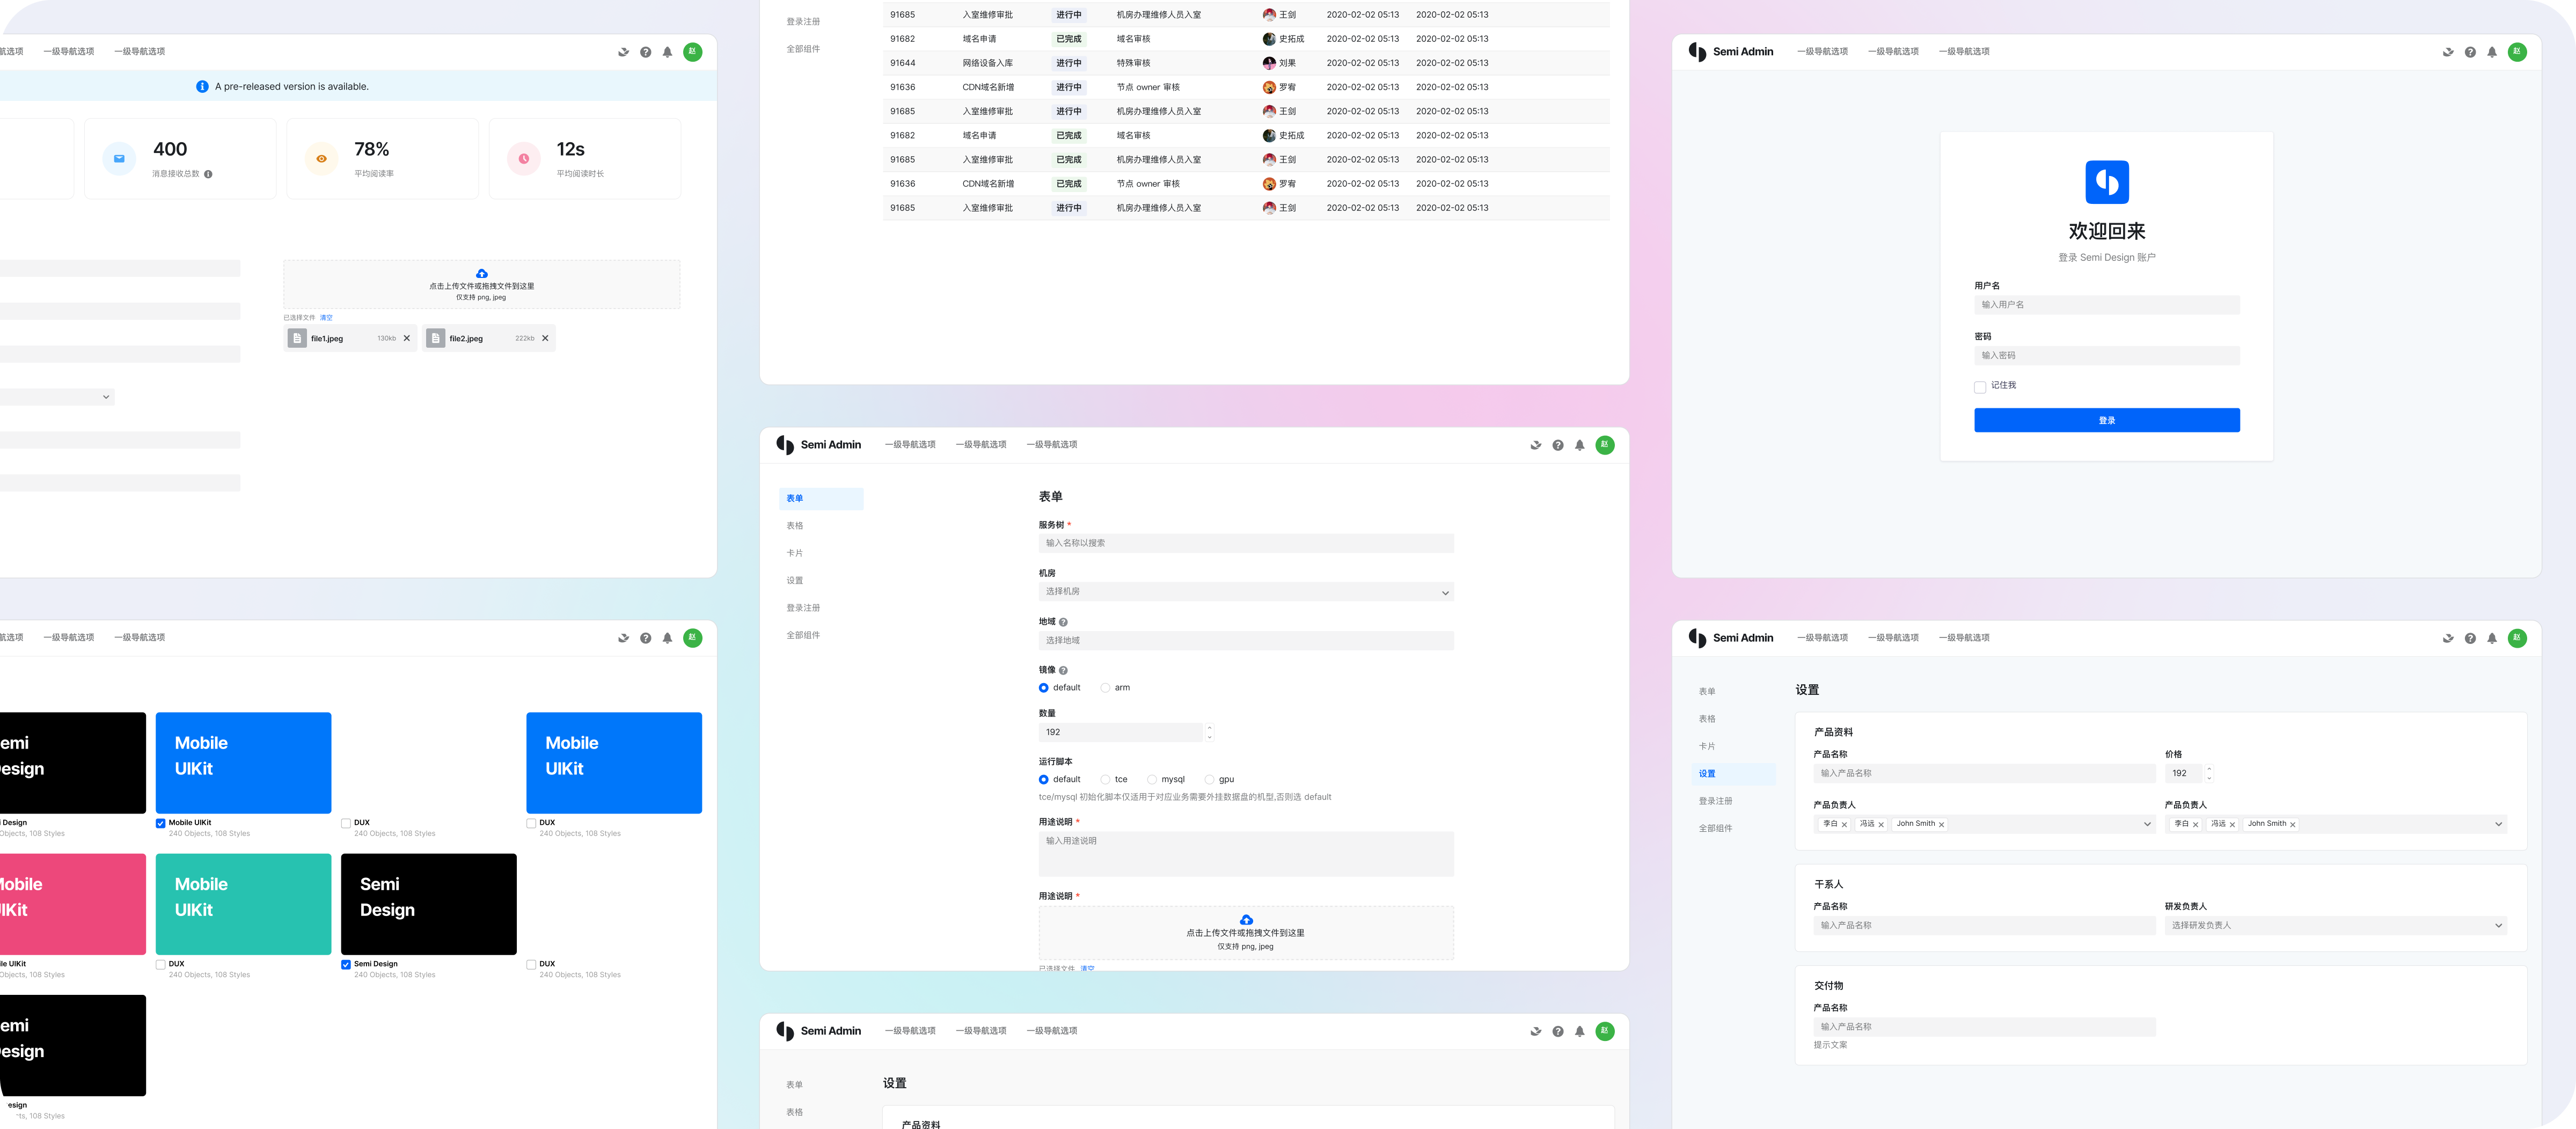Click the 网络设备入库 cell in the table
The image size is (2576, 1129).
[987, 63]
